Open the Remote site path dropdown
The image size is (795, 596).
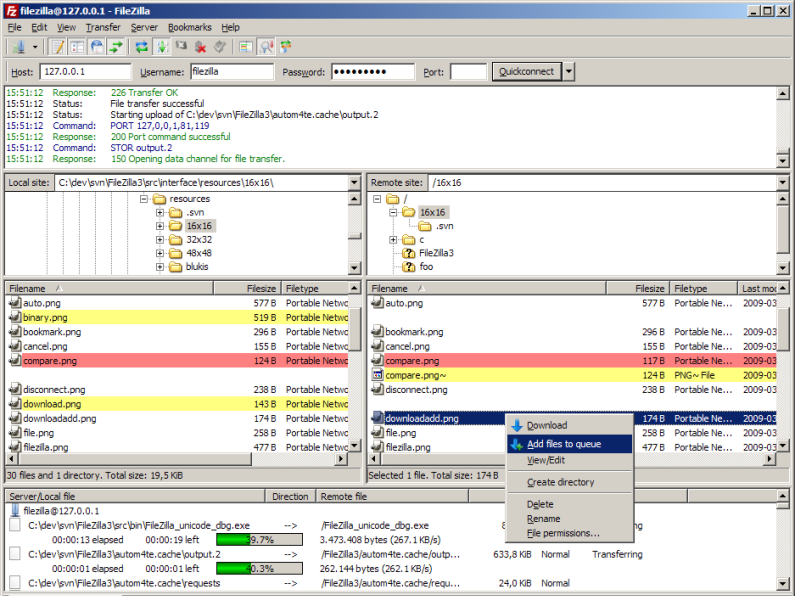[x=783, y=182]
